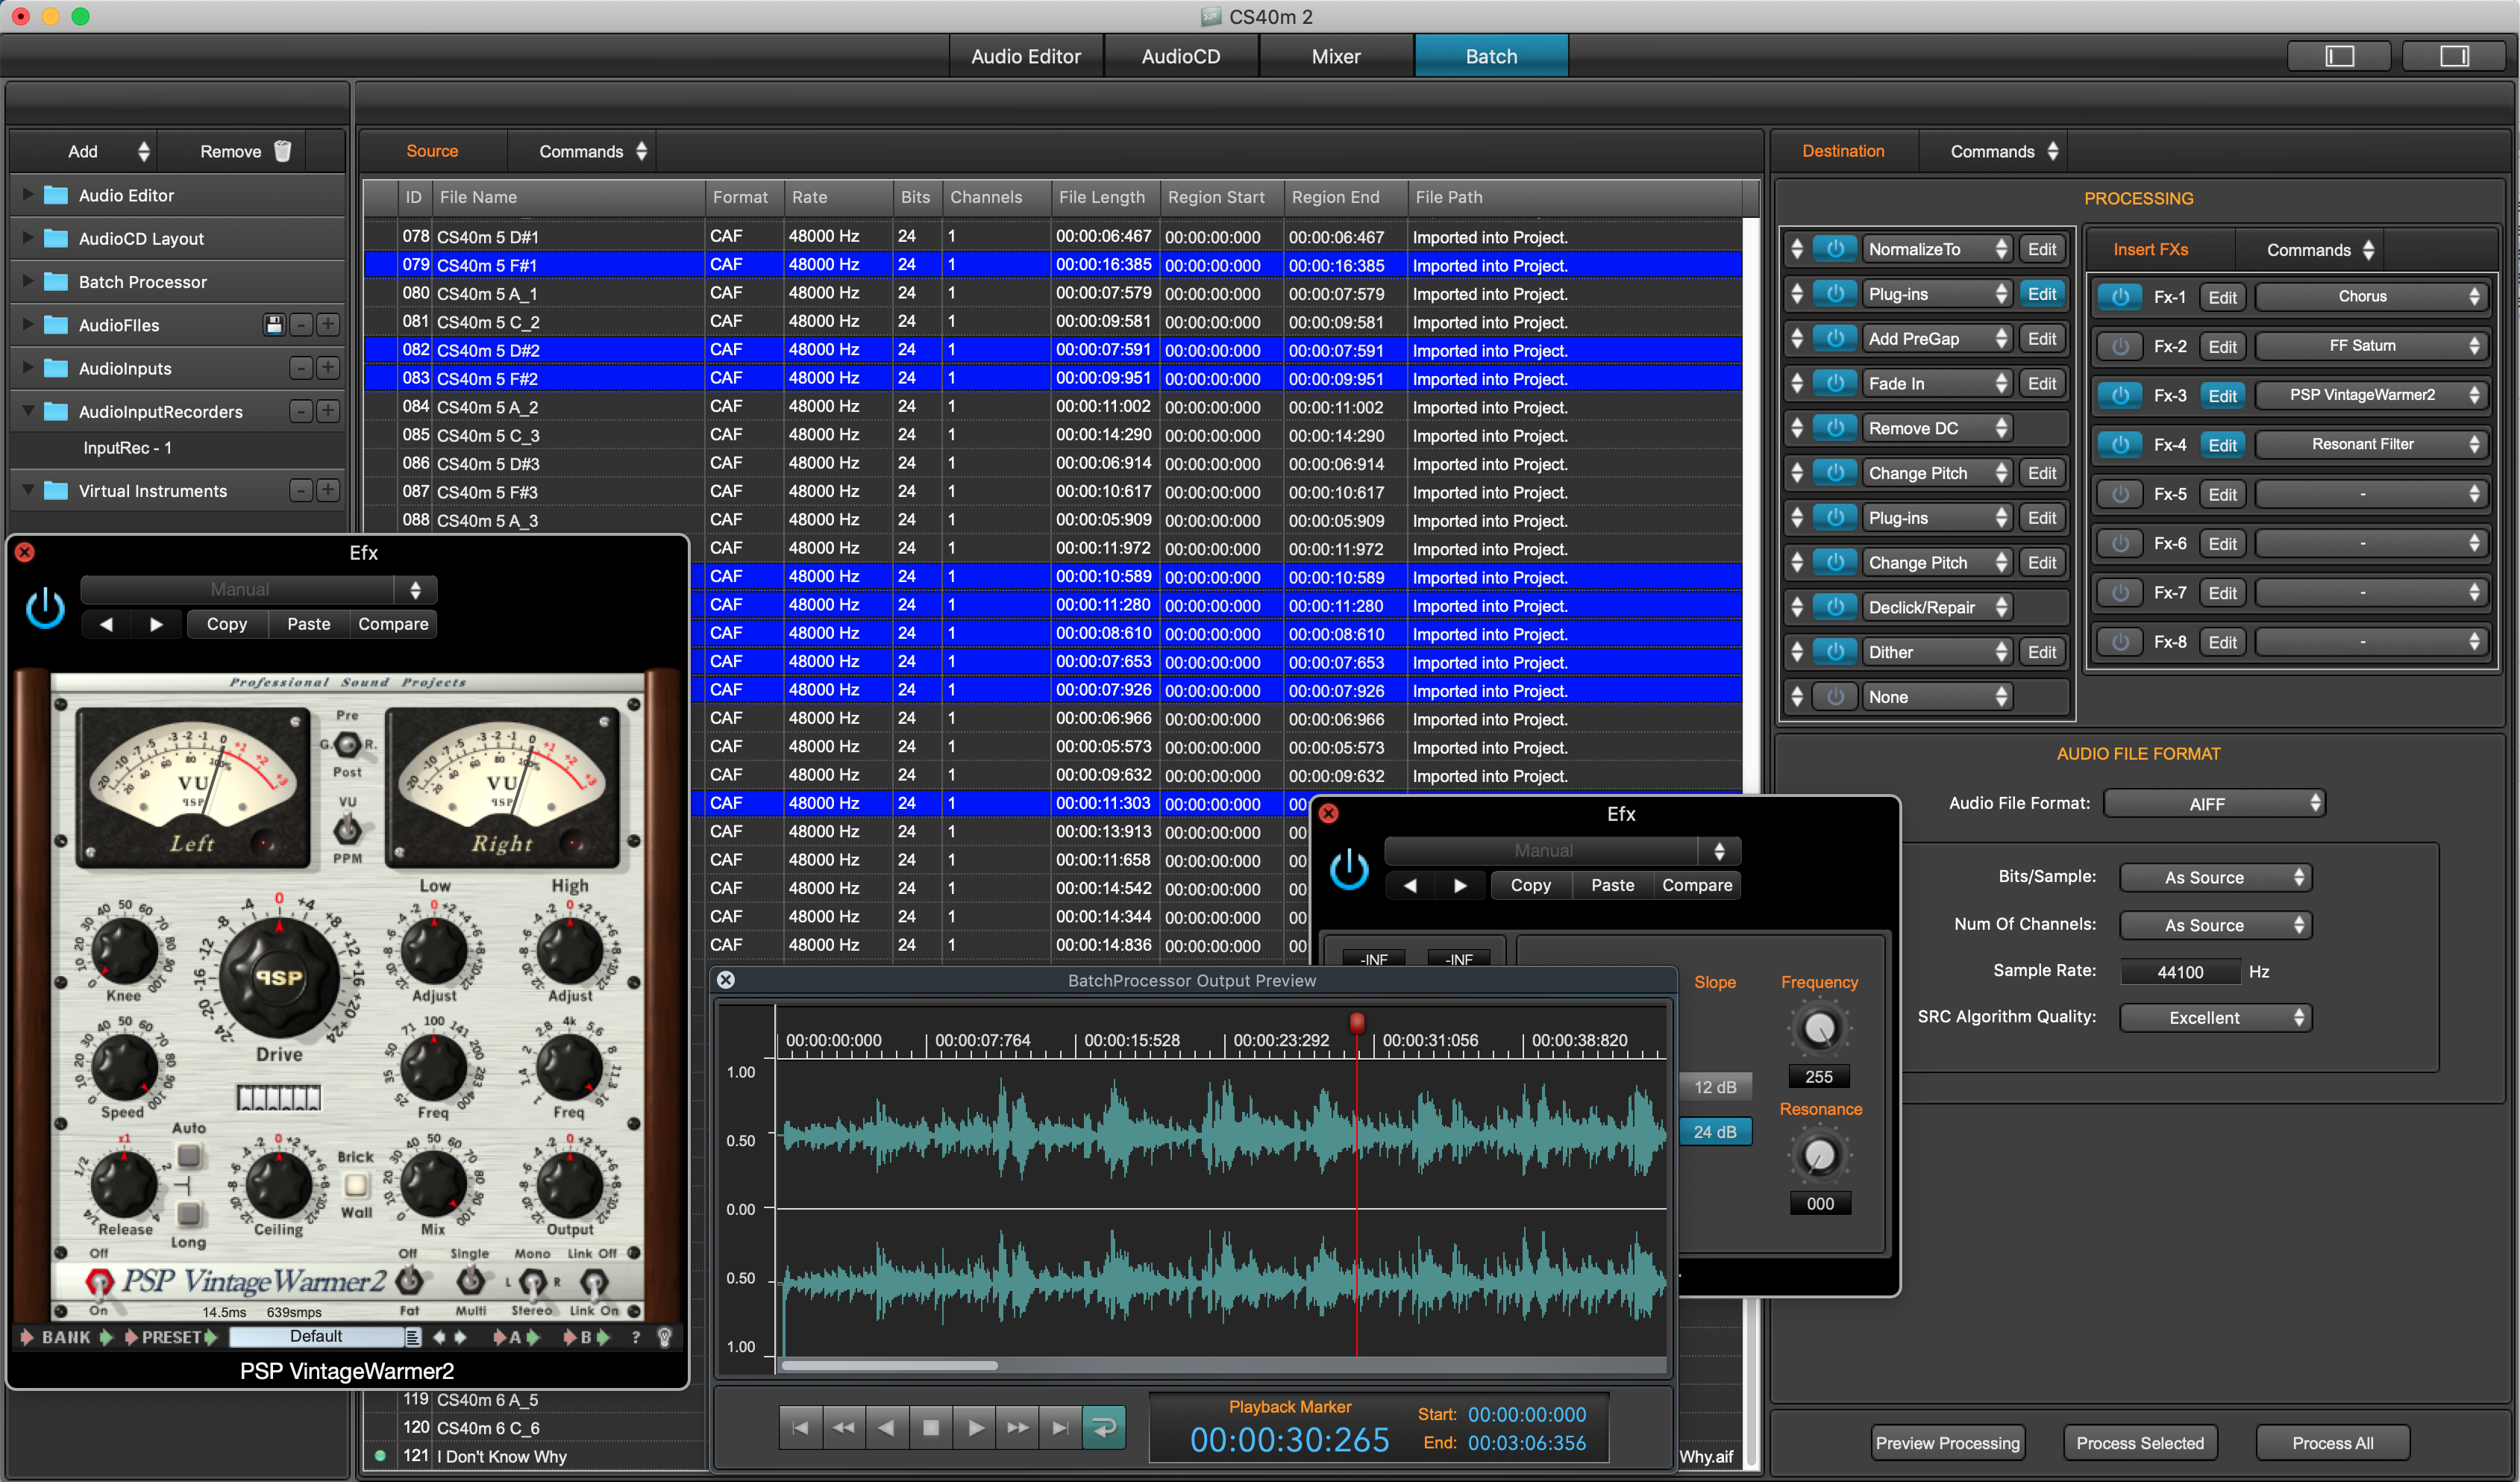Select previous preset arrow in VintageWarmer Efx window
Screen dimensions: 2520x1482
coord(106,624)
